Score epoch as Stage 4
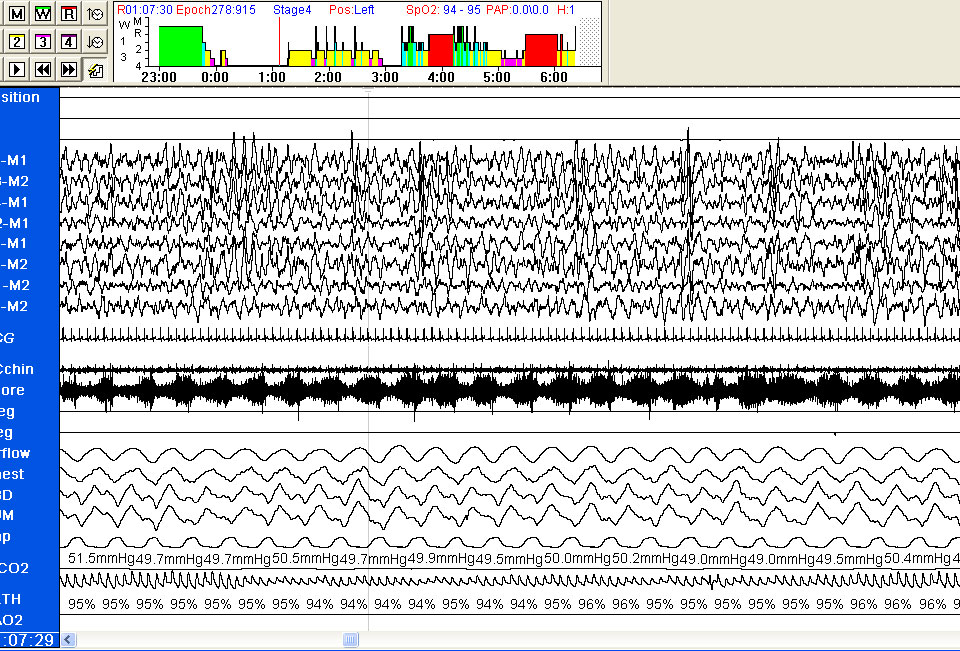This screenshot has width=960, height=651. click(x=68, y=42)
